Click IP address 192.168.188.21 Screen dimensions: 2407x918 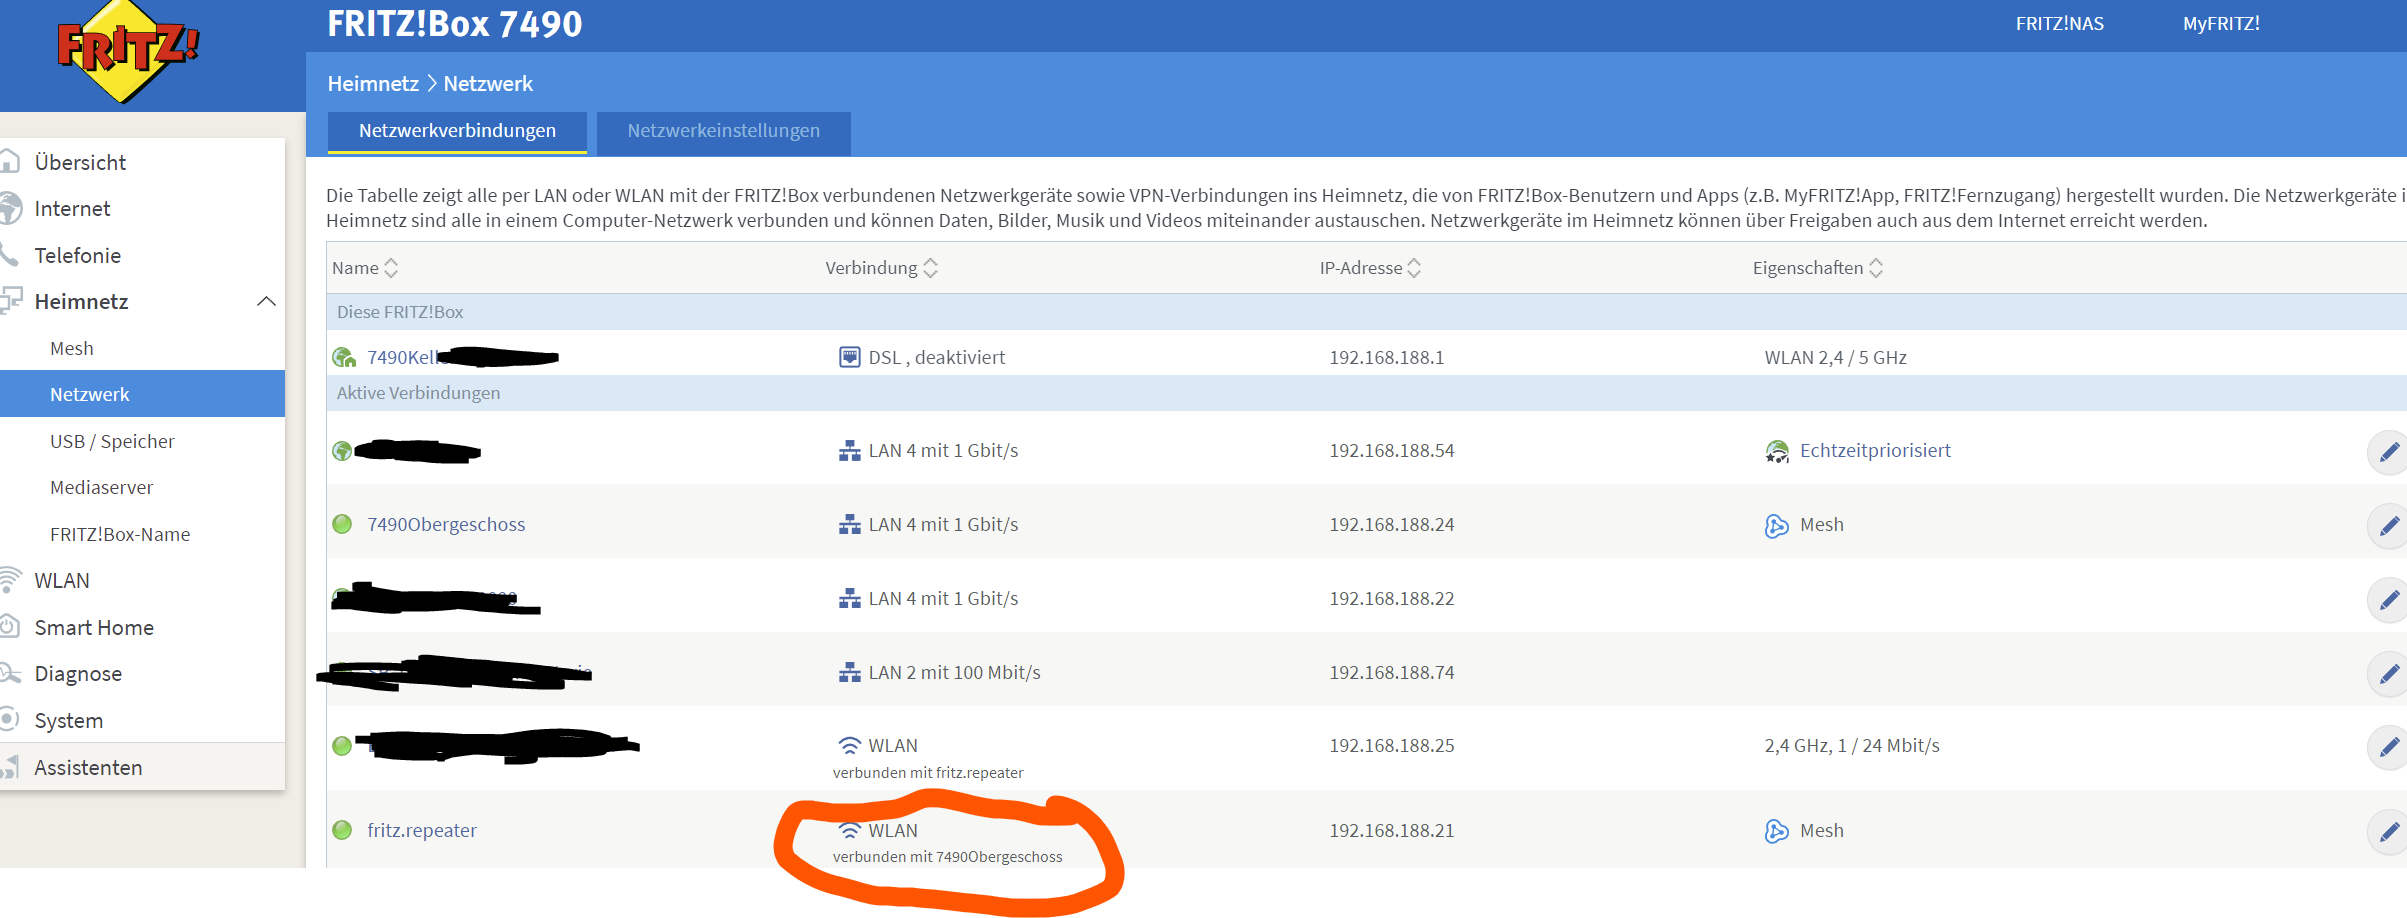click(1391, 830)
